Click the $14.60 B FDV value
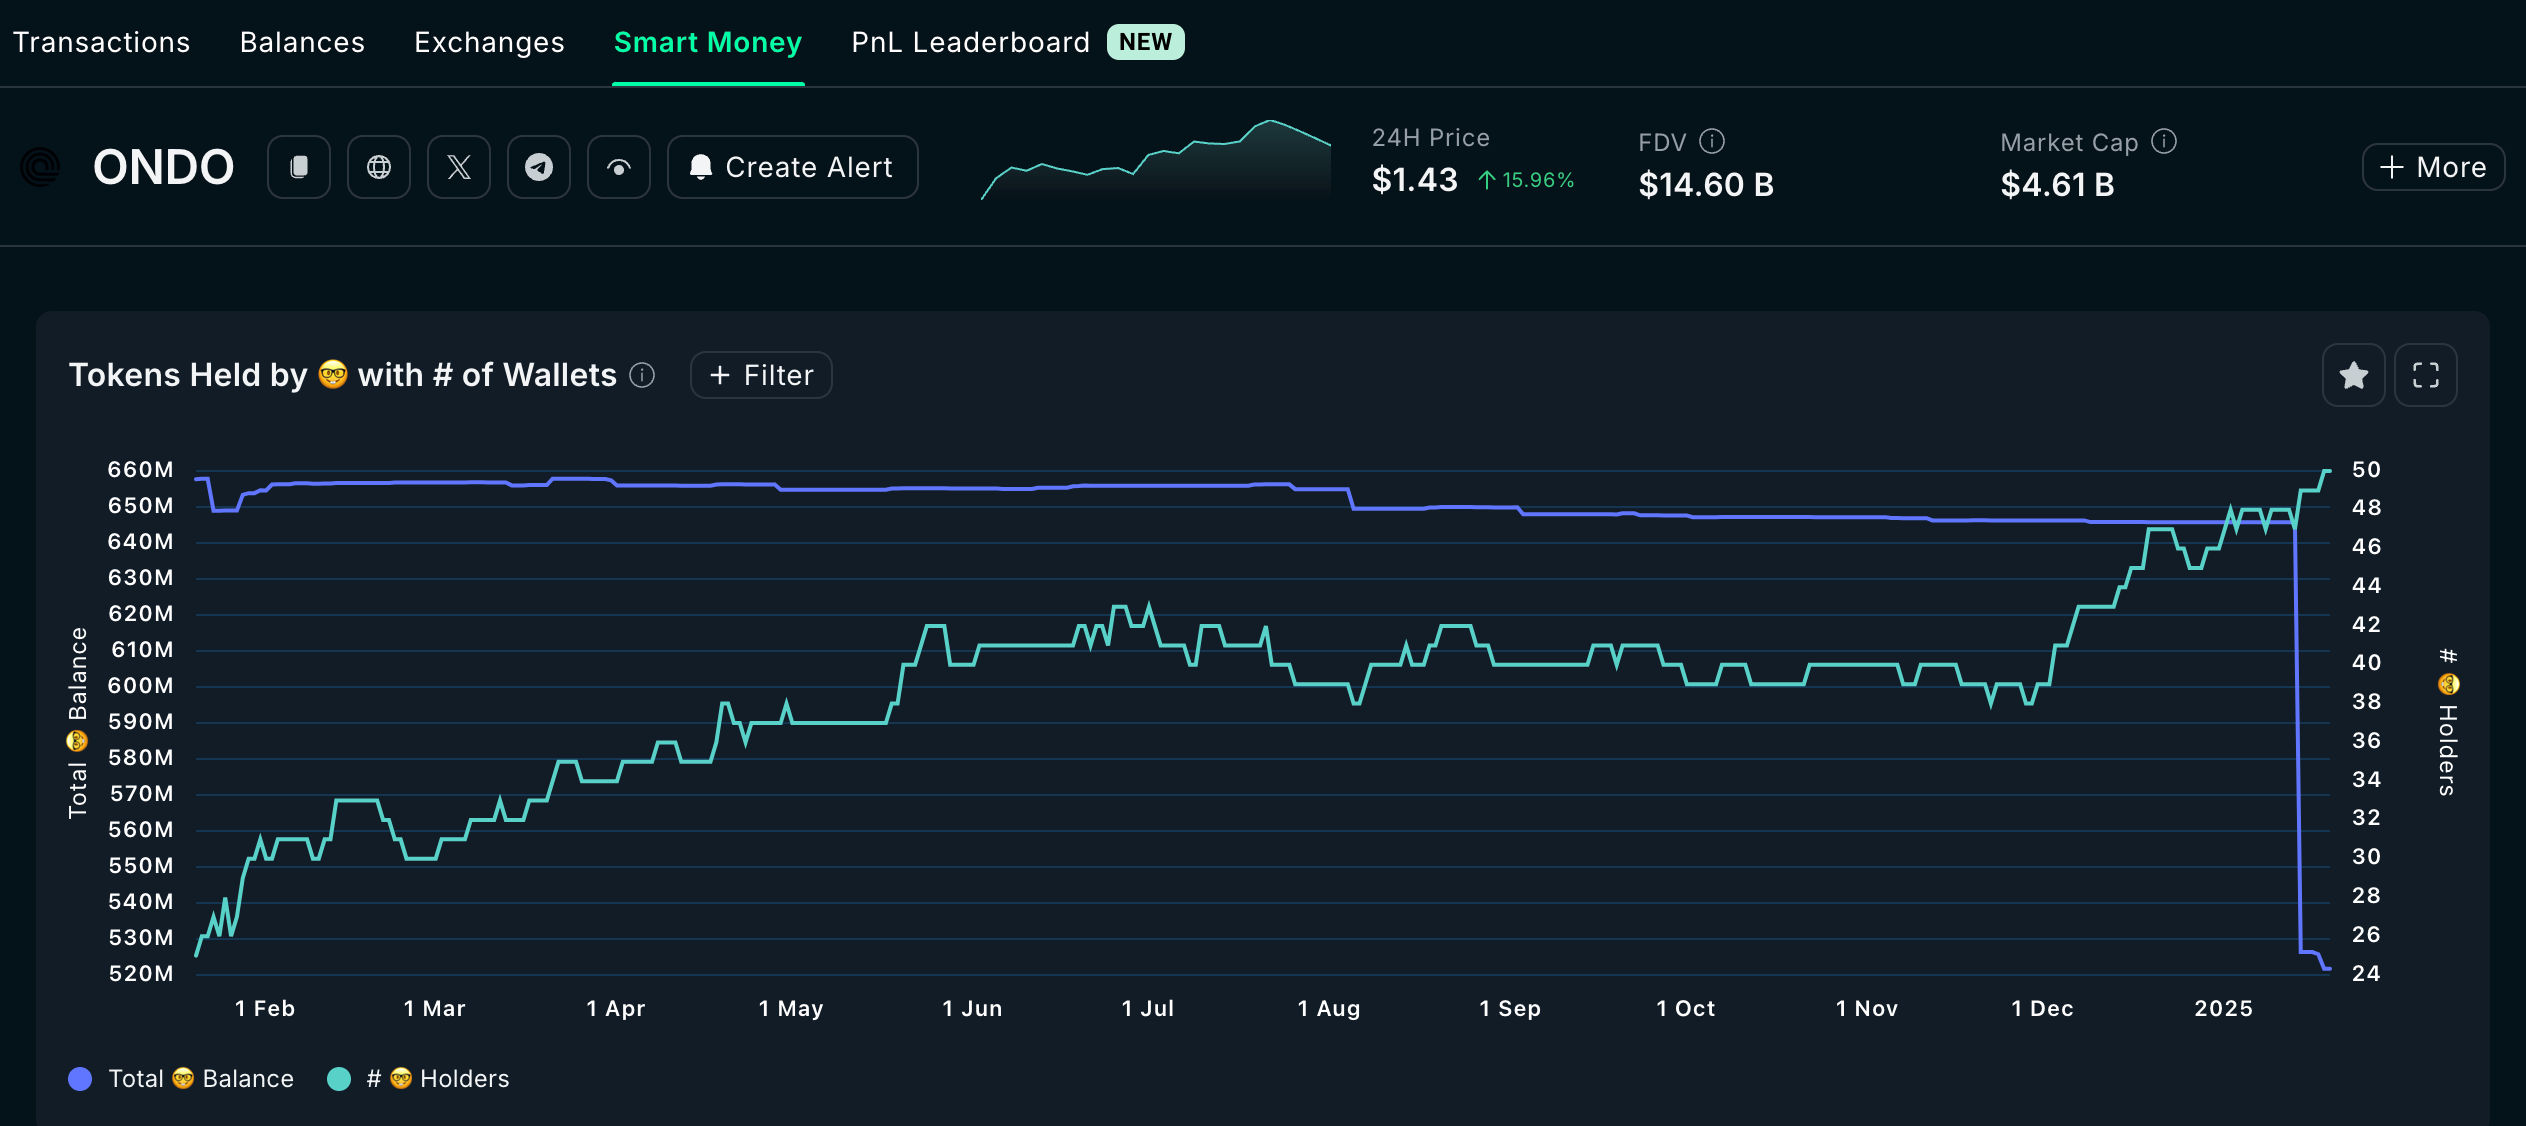Screen dimensions: 2526x1126 1706,185
